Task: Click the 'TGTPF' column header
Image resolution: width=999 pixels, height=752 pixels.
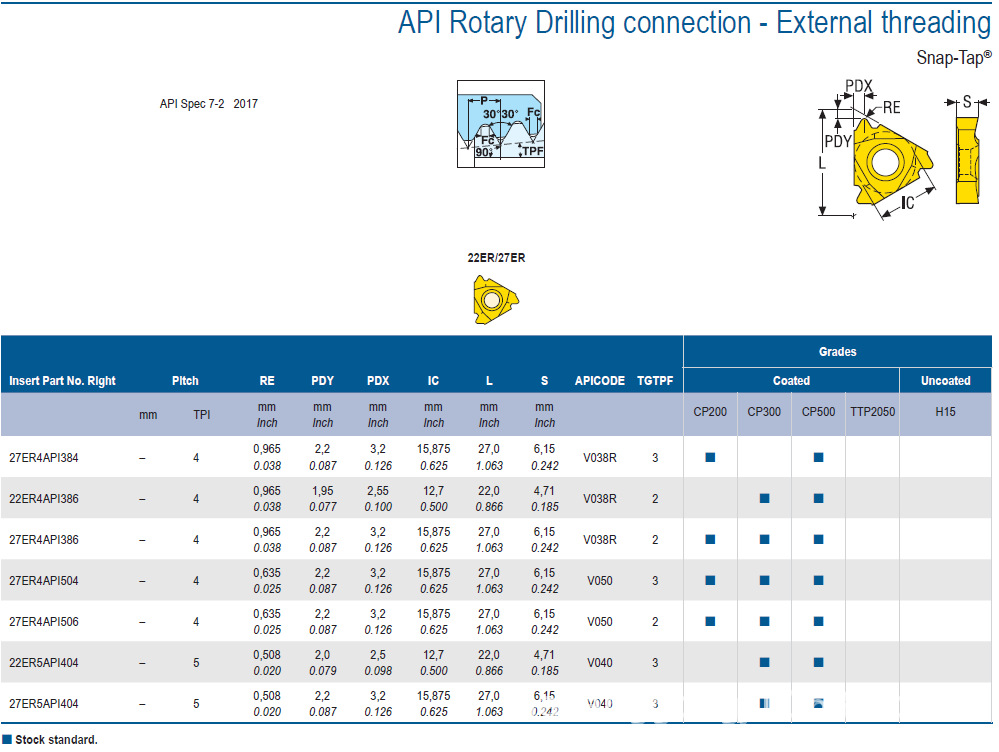Action: tap(655, 381)
